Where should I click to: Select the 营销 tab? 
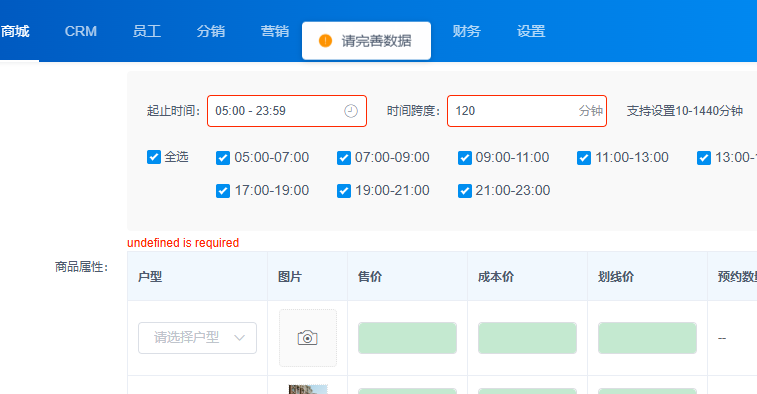click(275, 31)
